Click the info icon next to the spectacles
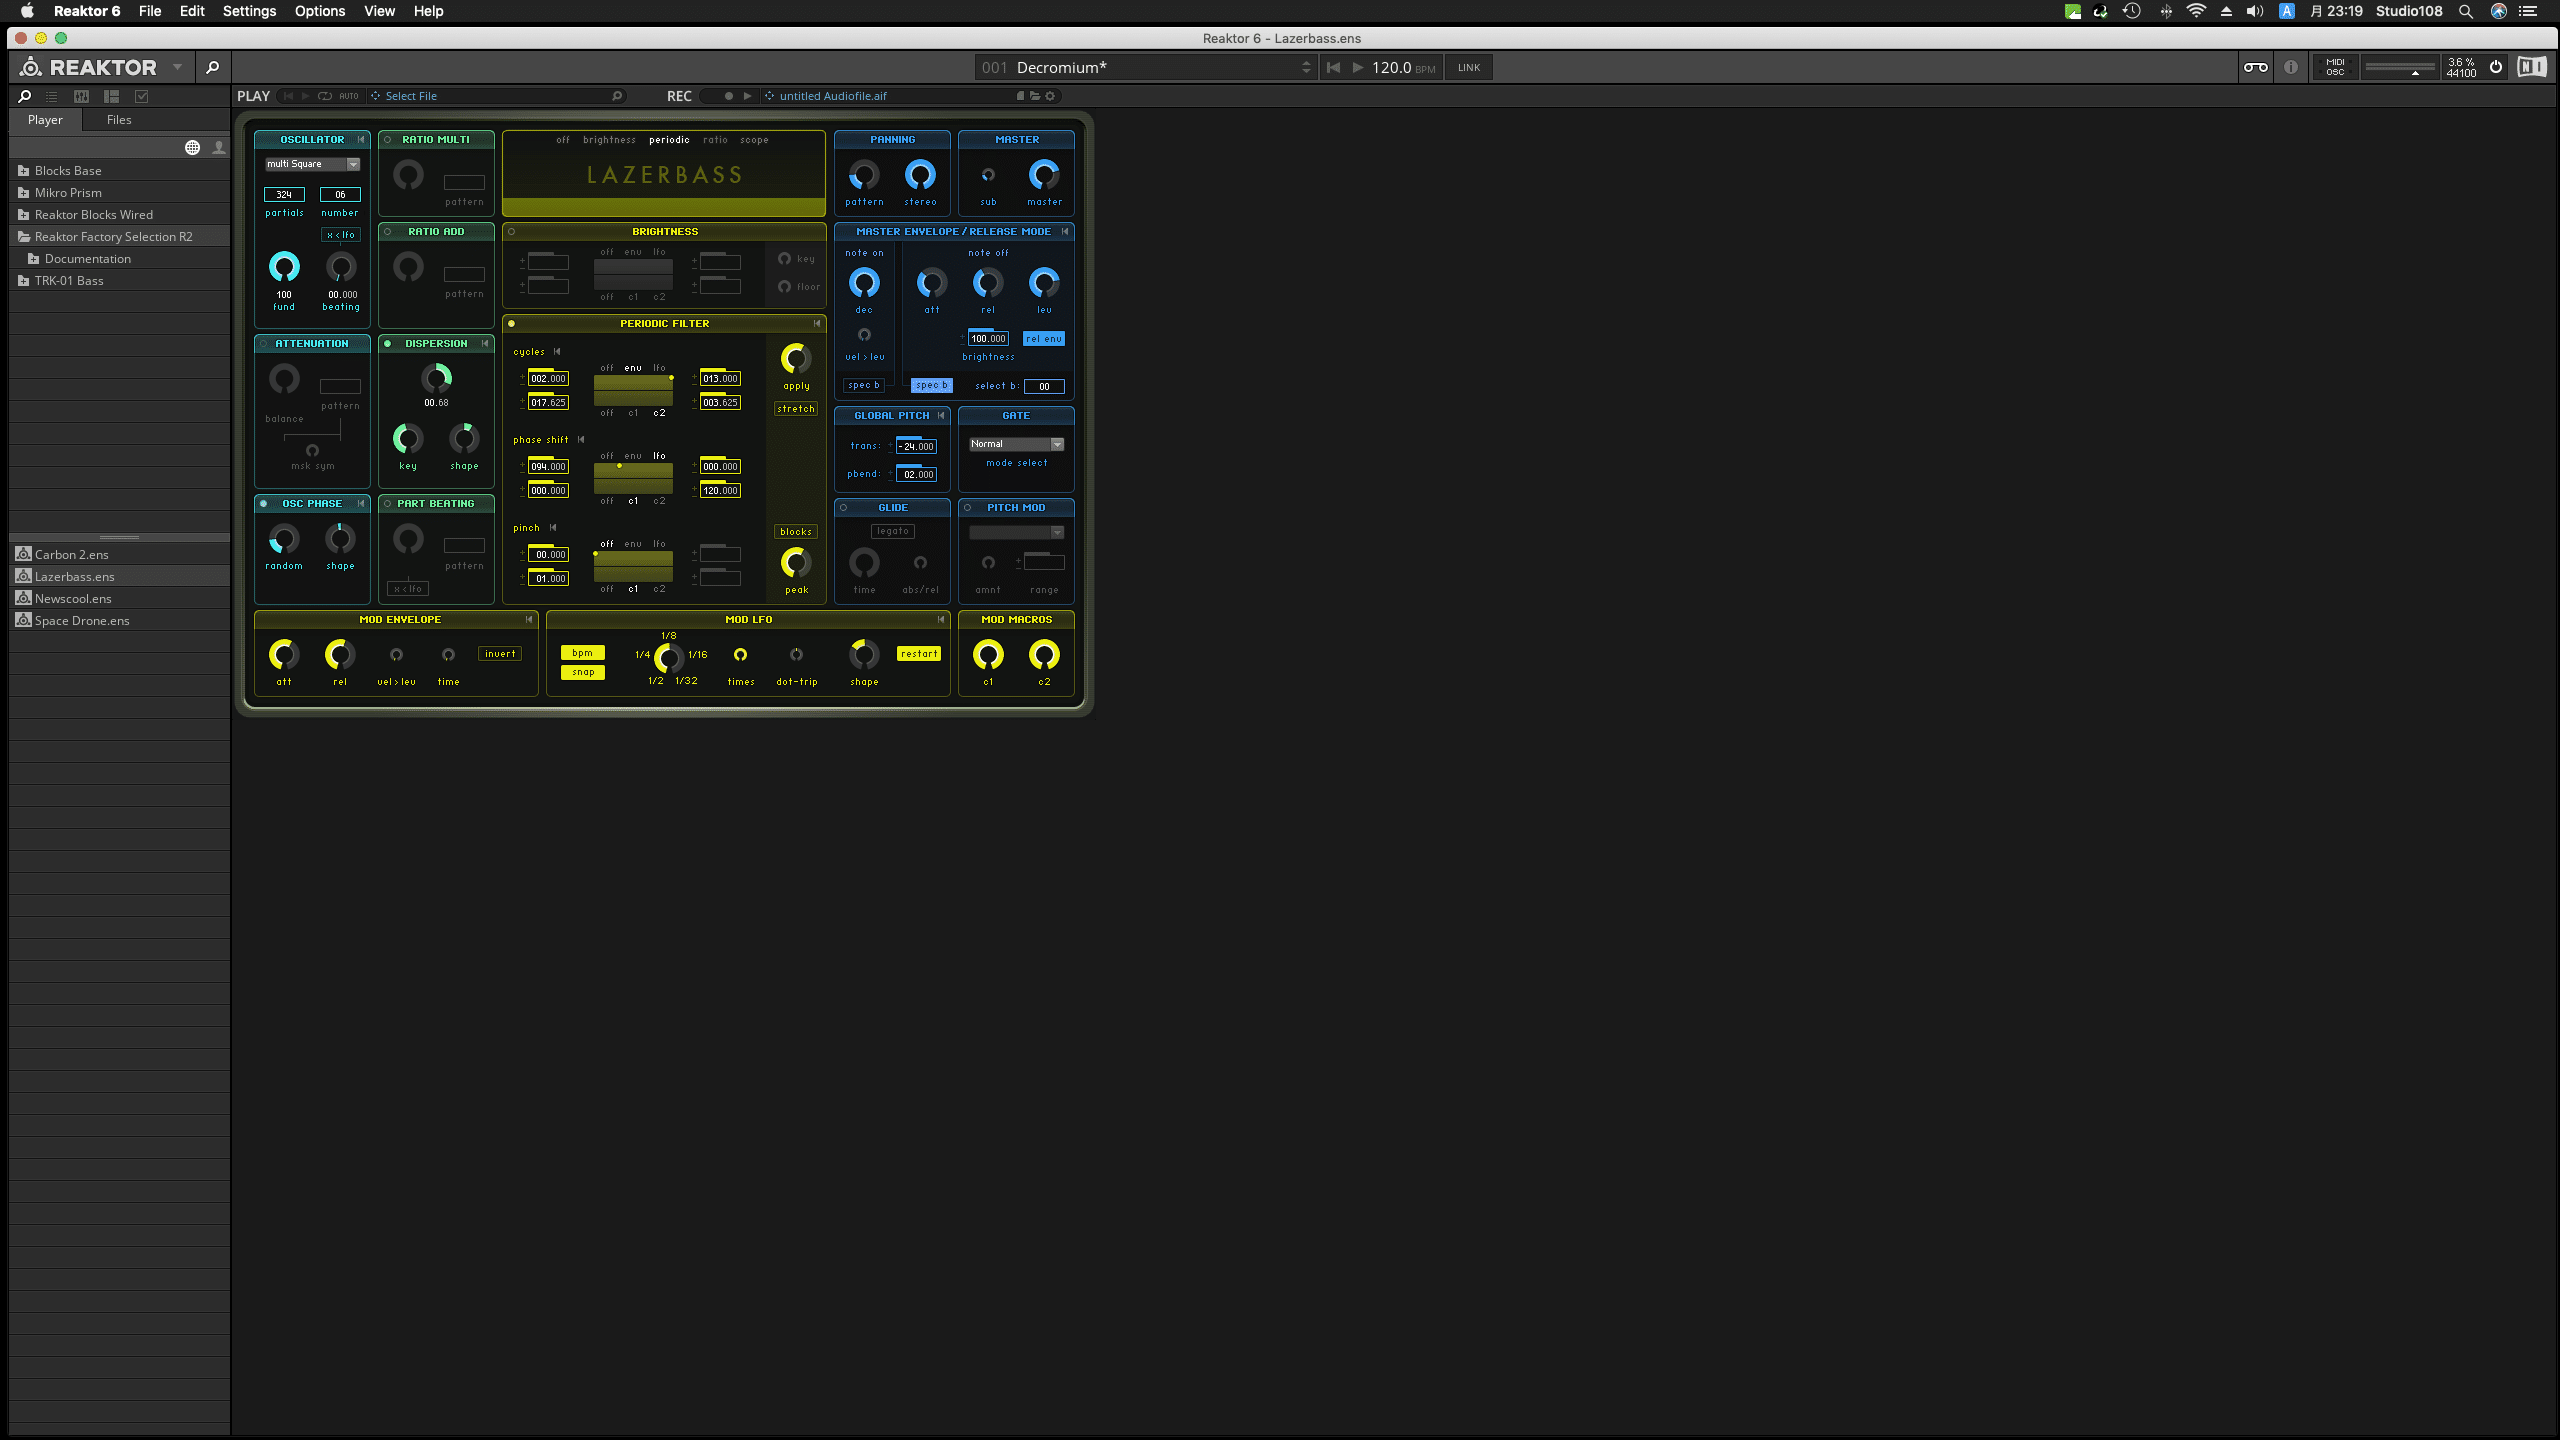The image size is (2560, 1440). tap(2291, 67)
